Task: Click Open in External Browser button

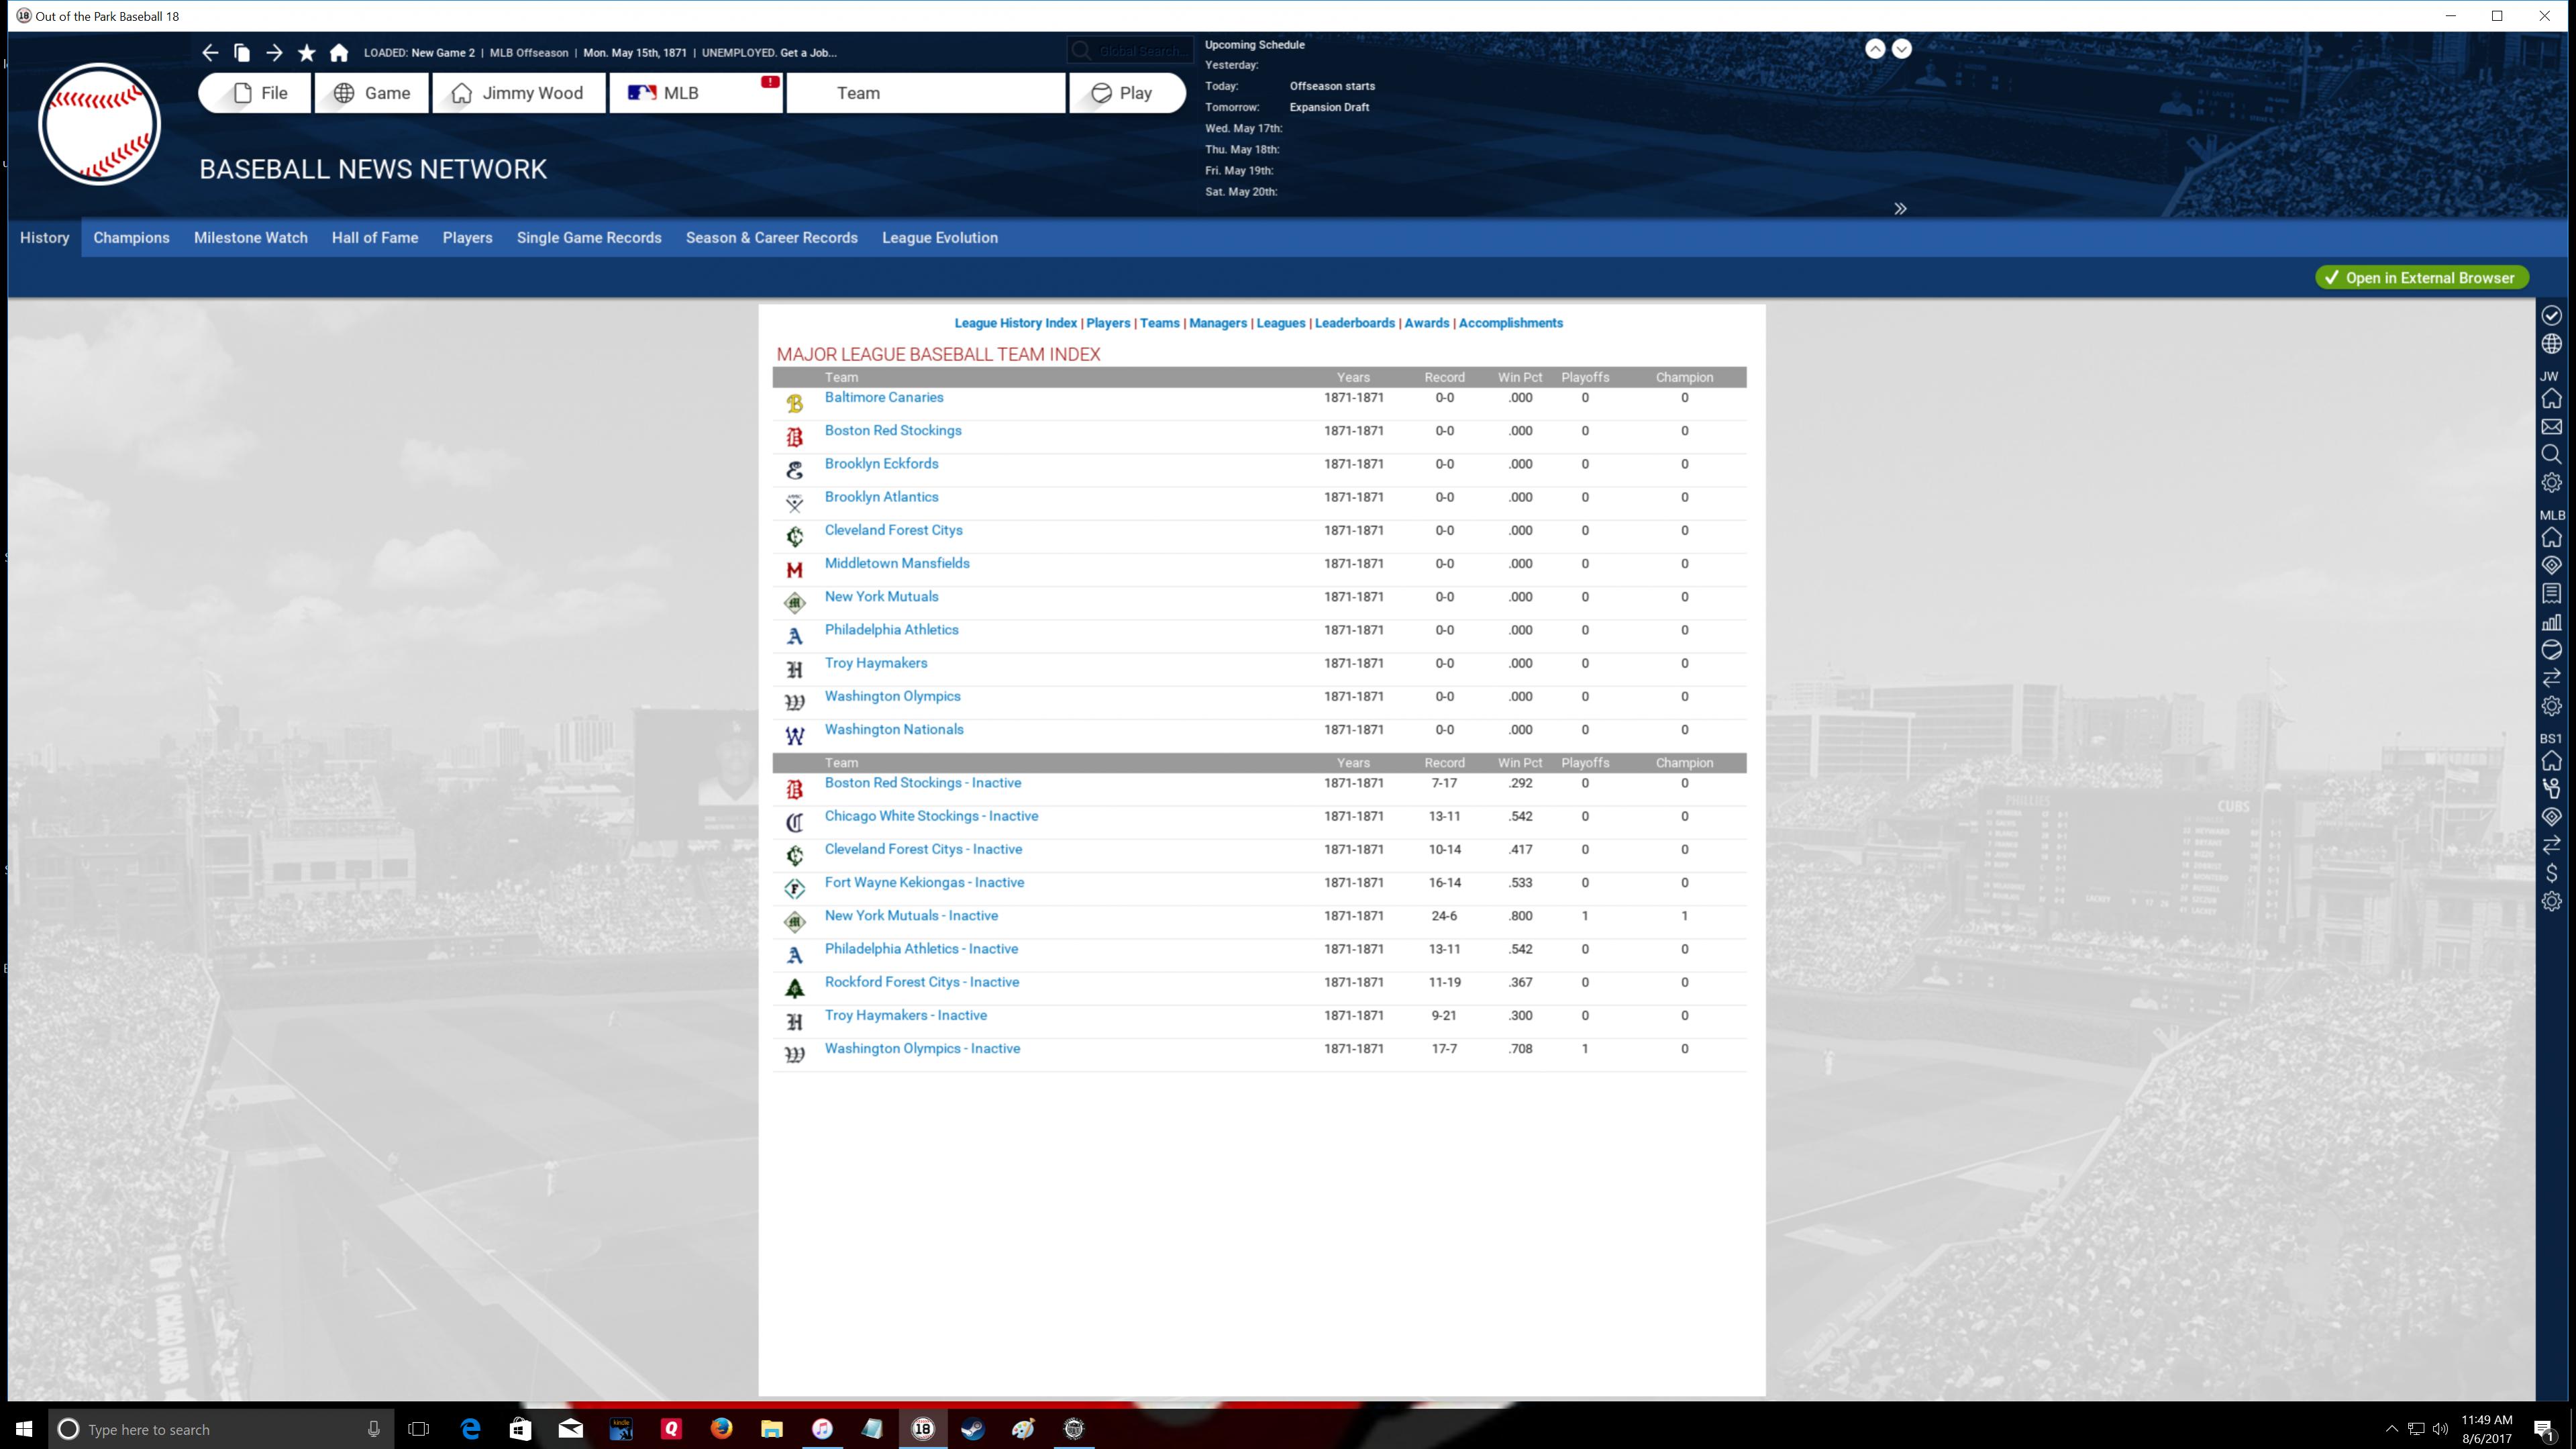Action: tap(2421, 278)
